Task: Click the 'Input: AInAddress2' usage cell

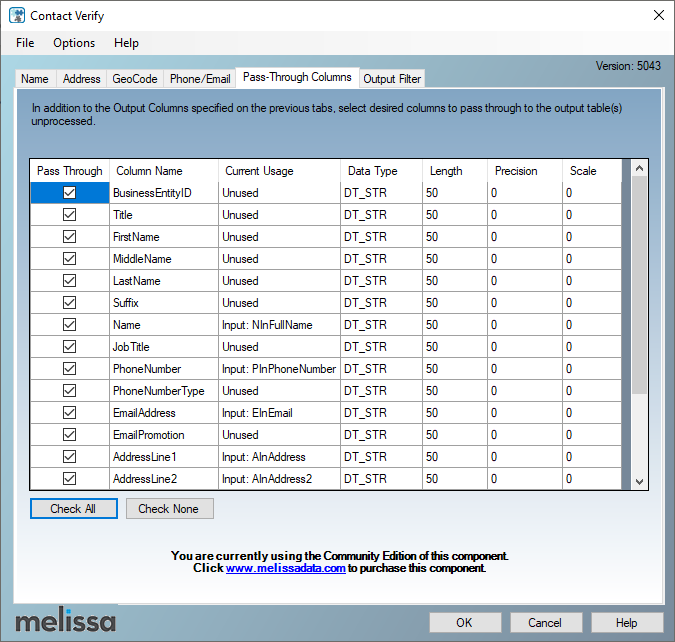Action: (279, 478)
